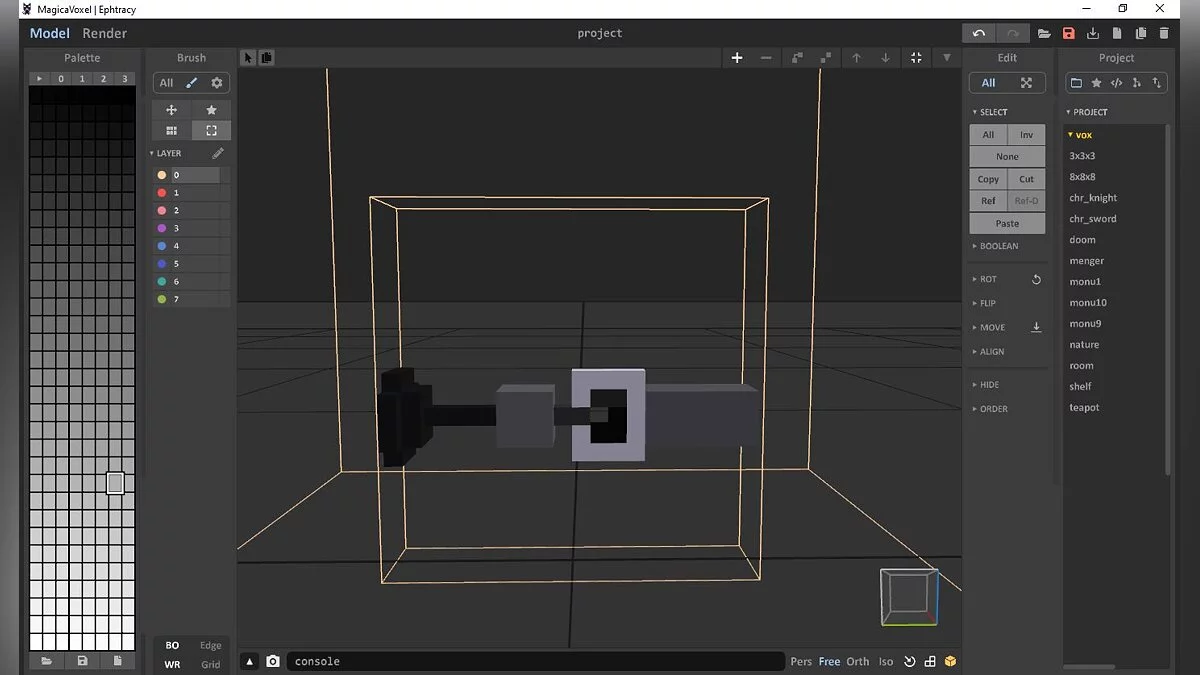The width and height of the screenshot is (1200, 675).
Task: Click the undo arrow icon
Action: 978,33
